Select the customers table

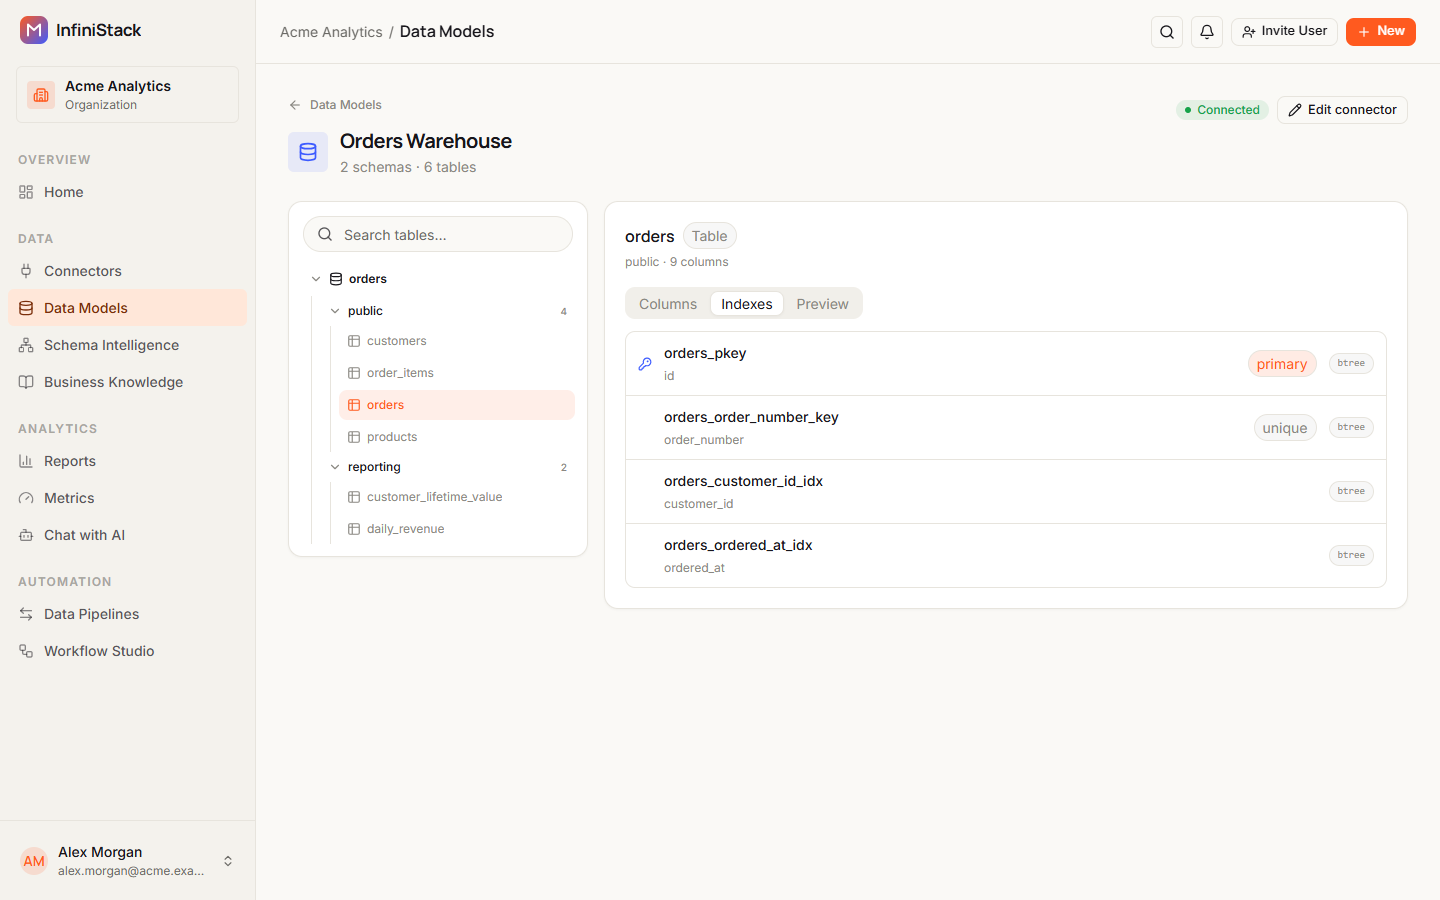[x=457, y=341]
